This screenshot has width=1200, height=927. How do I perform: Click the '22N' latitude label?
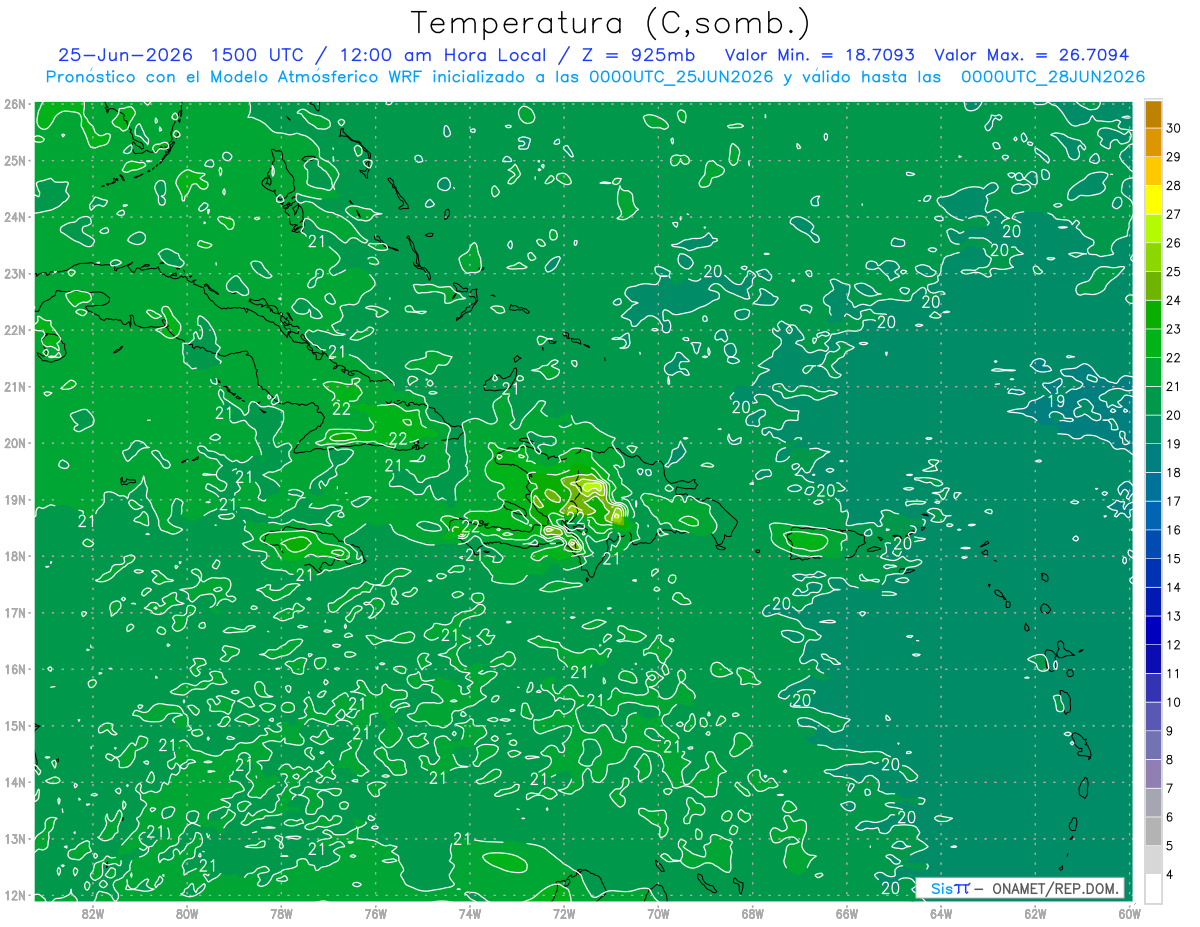point(15,329)
